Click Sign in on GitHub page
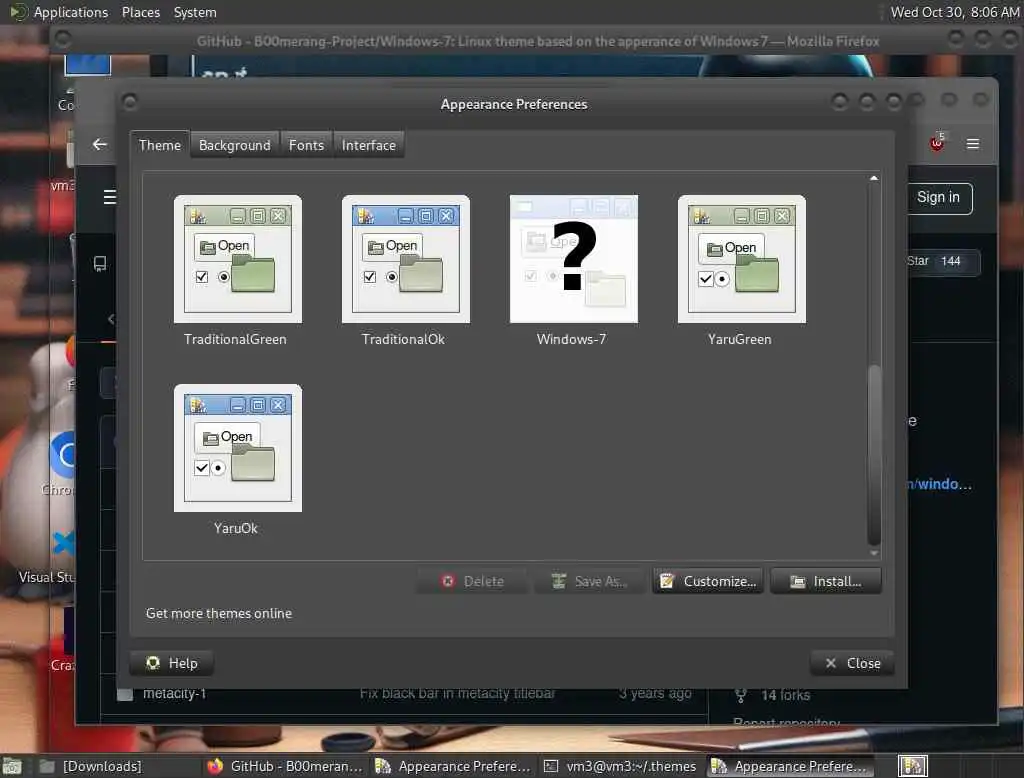1024x778 pixels. coord(938,197)
